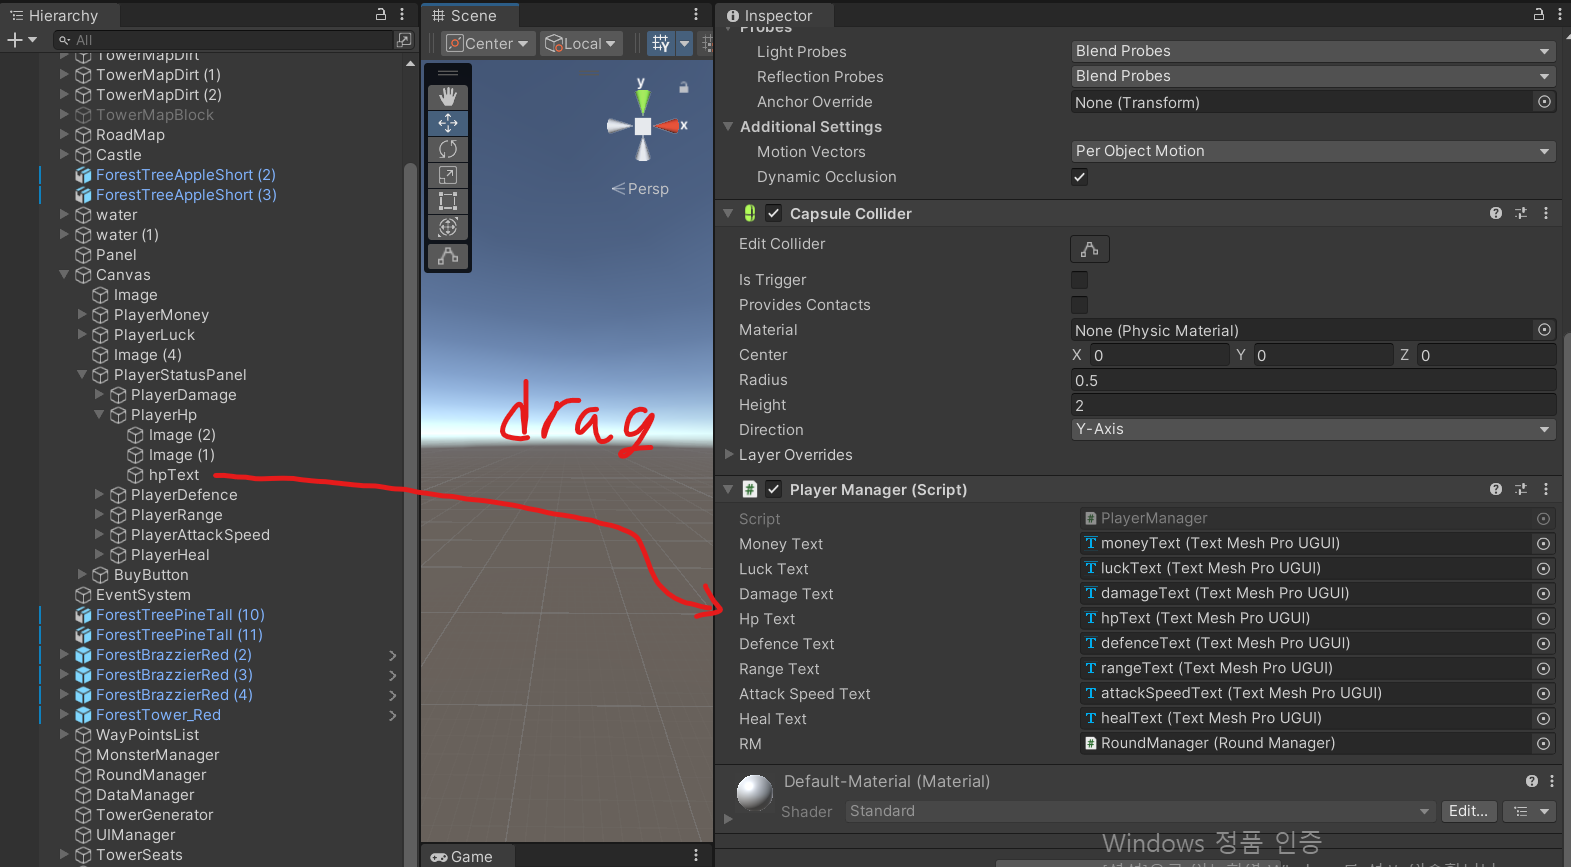Screen dimensions: 1571x867
Task: Toggle Is Trigger checkbox
Action: [x=1079, y=280]
